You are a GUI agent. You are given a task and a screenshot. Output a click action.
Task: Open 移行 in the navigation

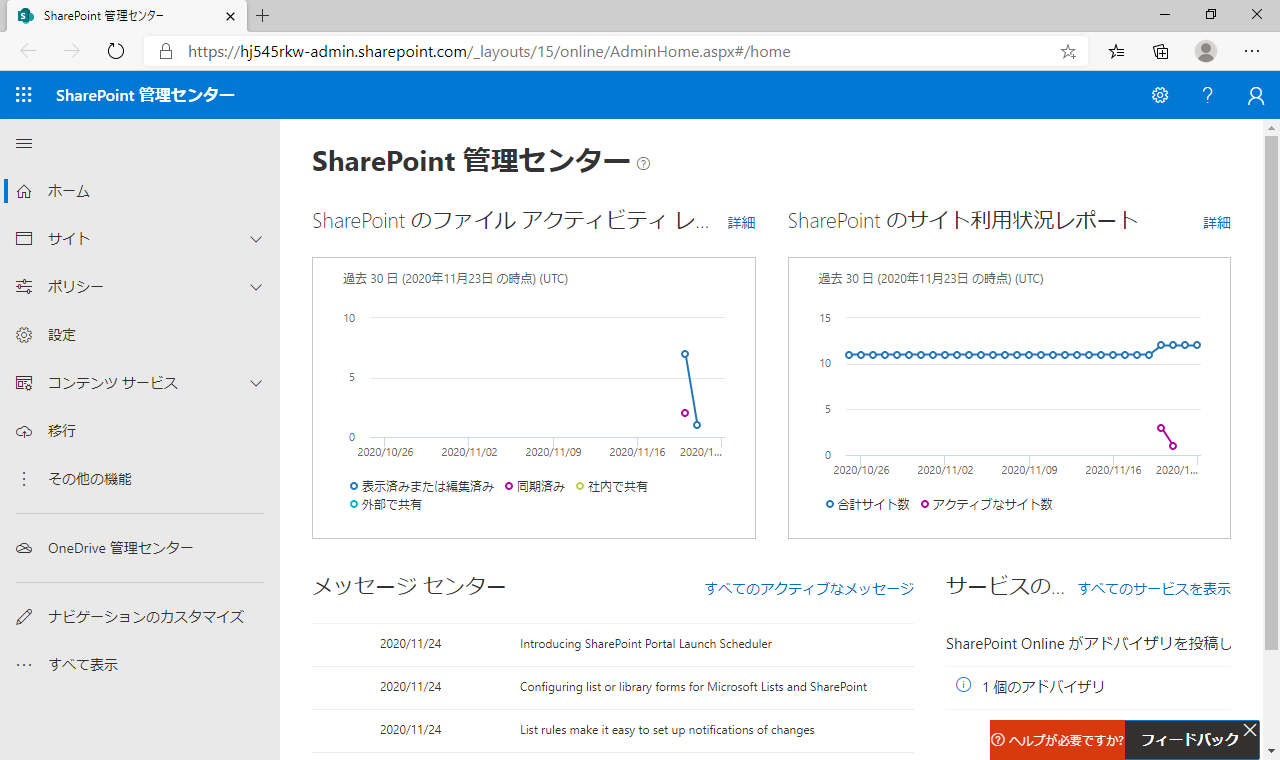click(62, 431)
